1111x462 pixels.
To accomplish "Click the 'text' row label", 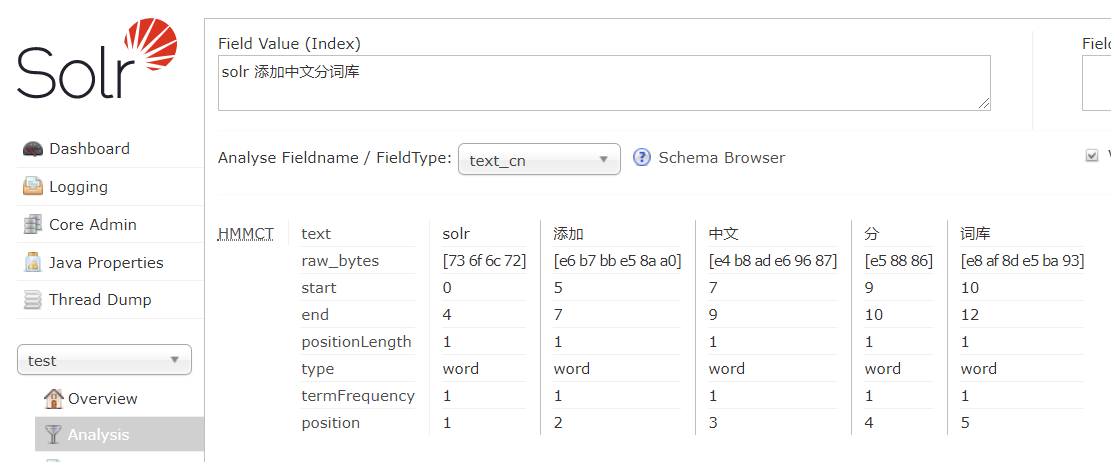I will coord(316,233).
